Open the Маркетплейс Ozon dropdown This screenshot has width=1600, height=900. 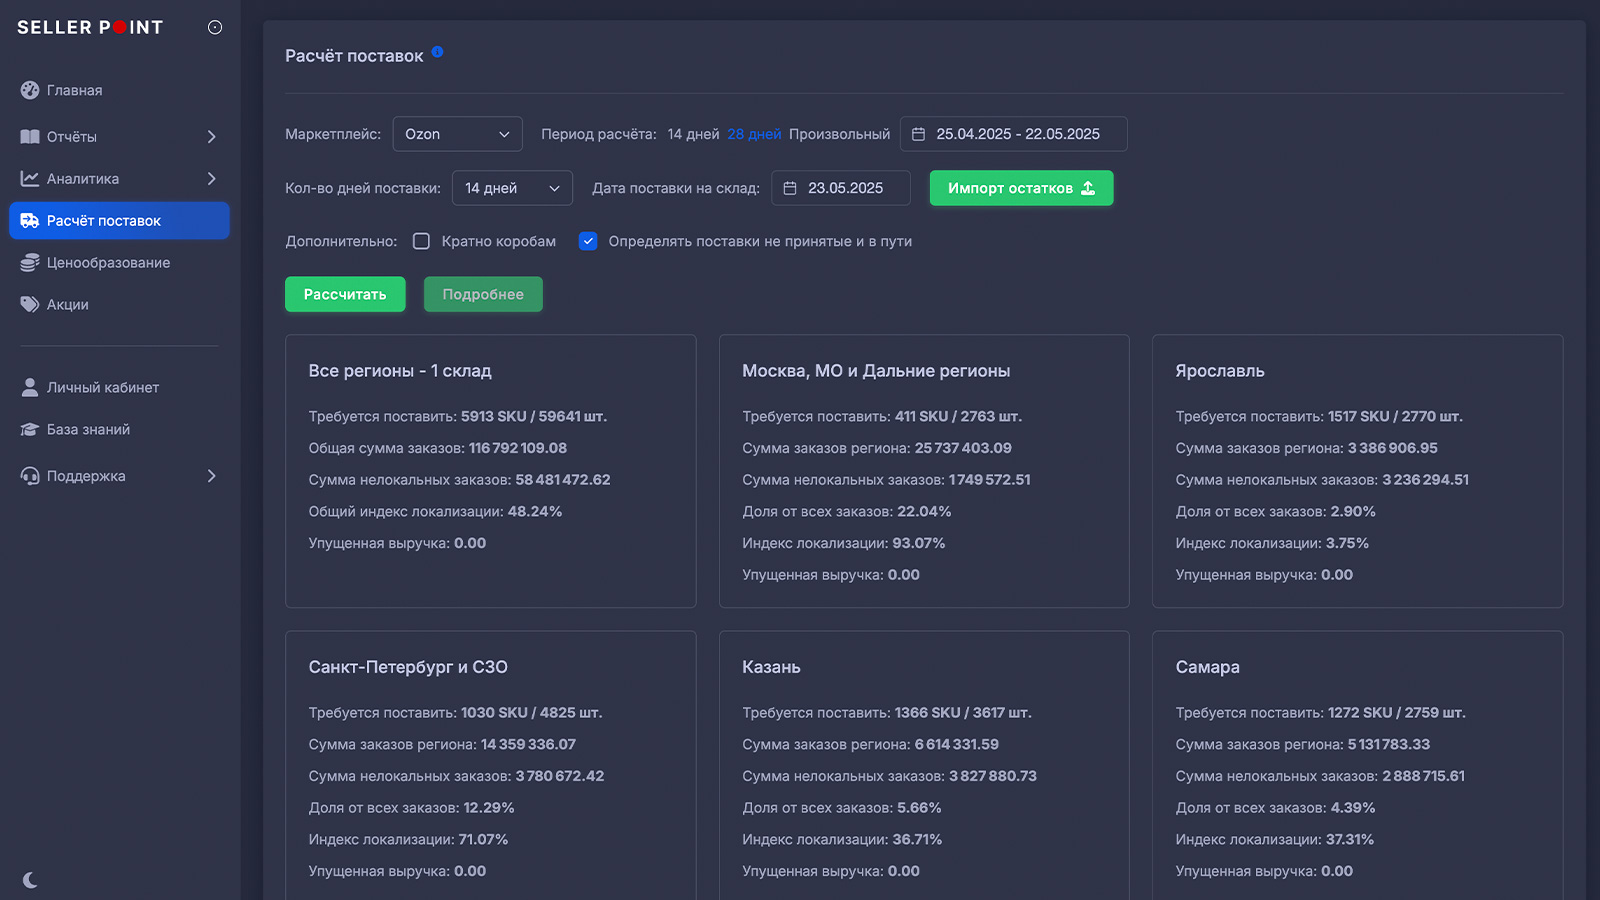click(457, 134)
